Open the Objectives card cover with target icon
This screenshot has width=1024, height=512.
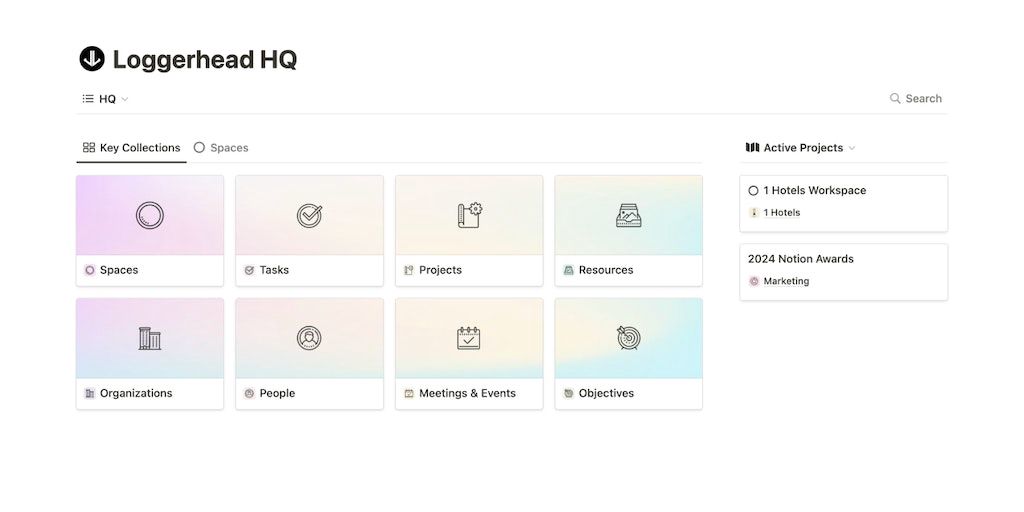pos(629,338)
